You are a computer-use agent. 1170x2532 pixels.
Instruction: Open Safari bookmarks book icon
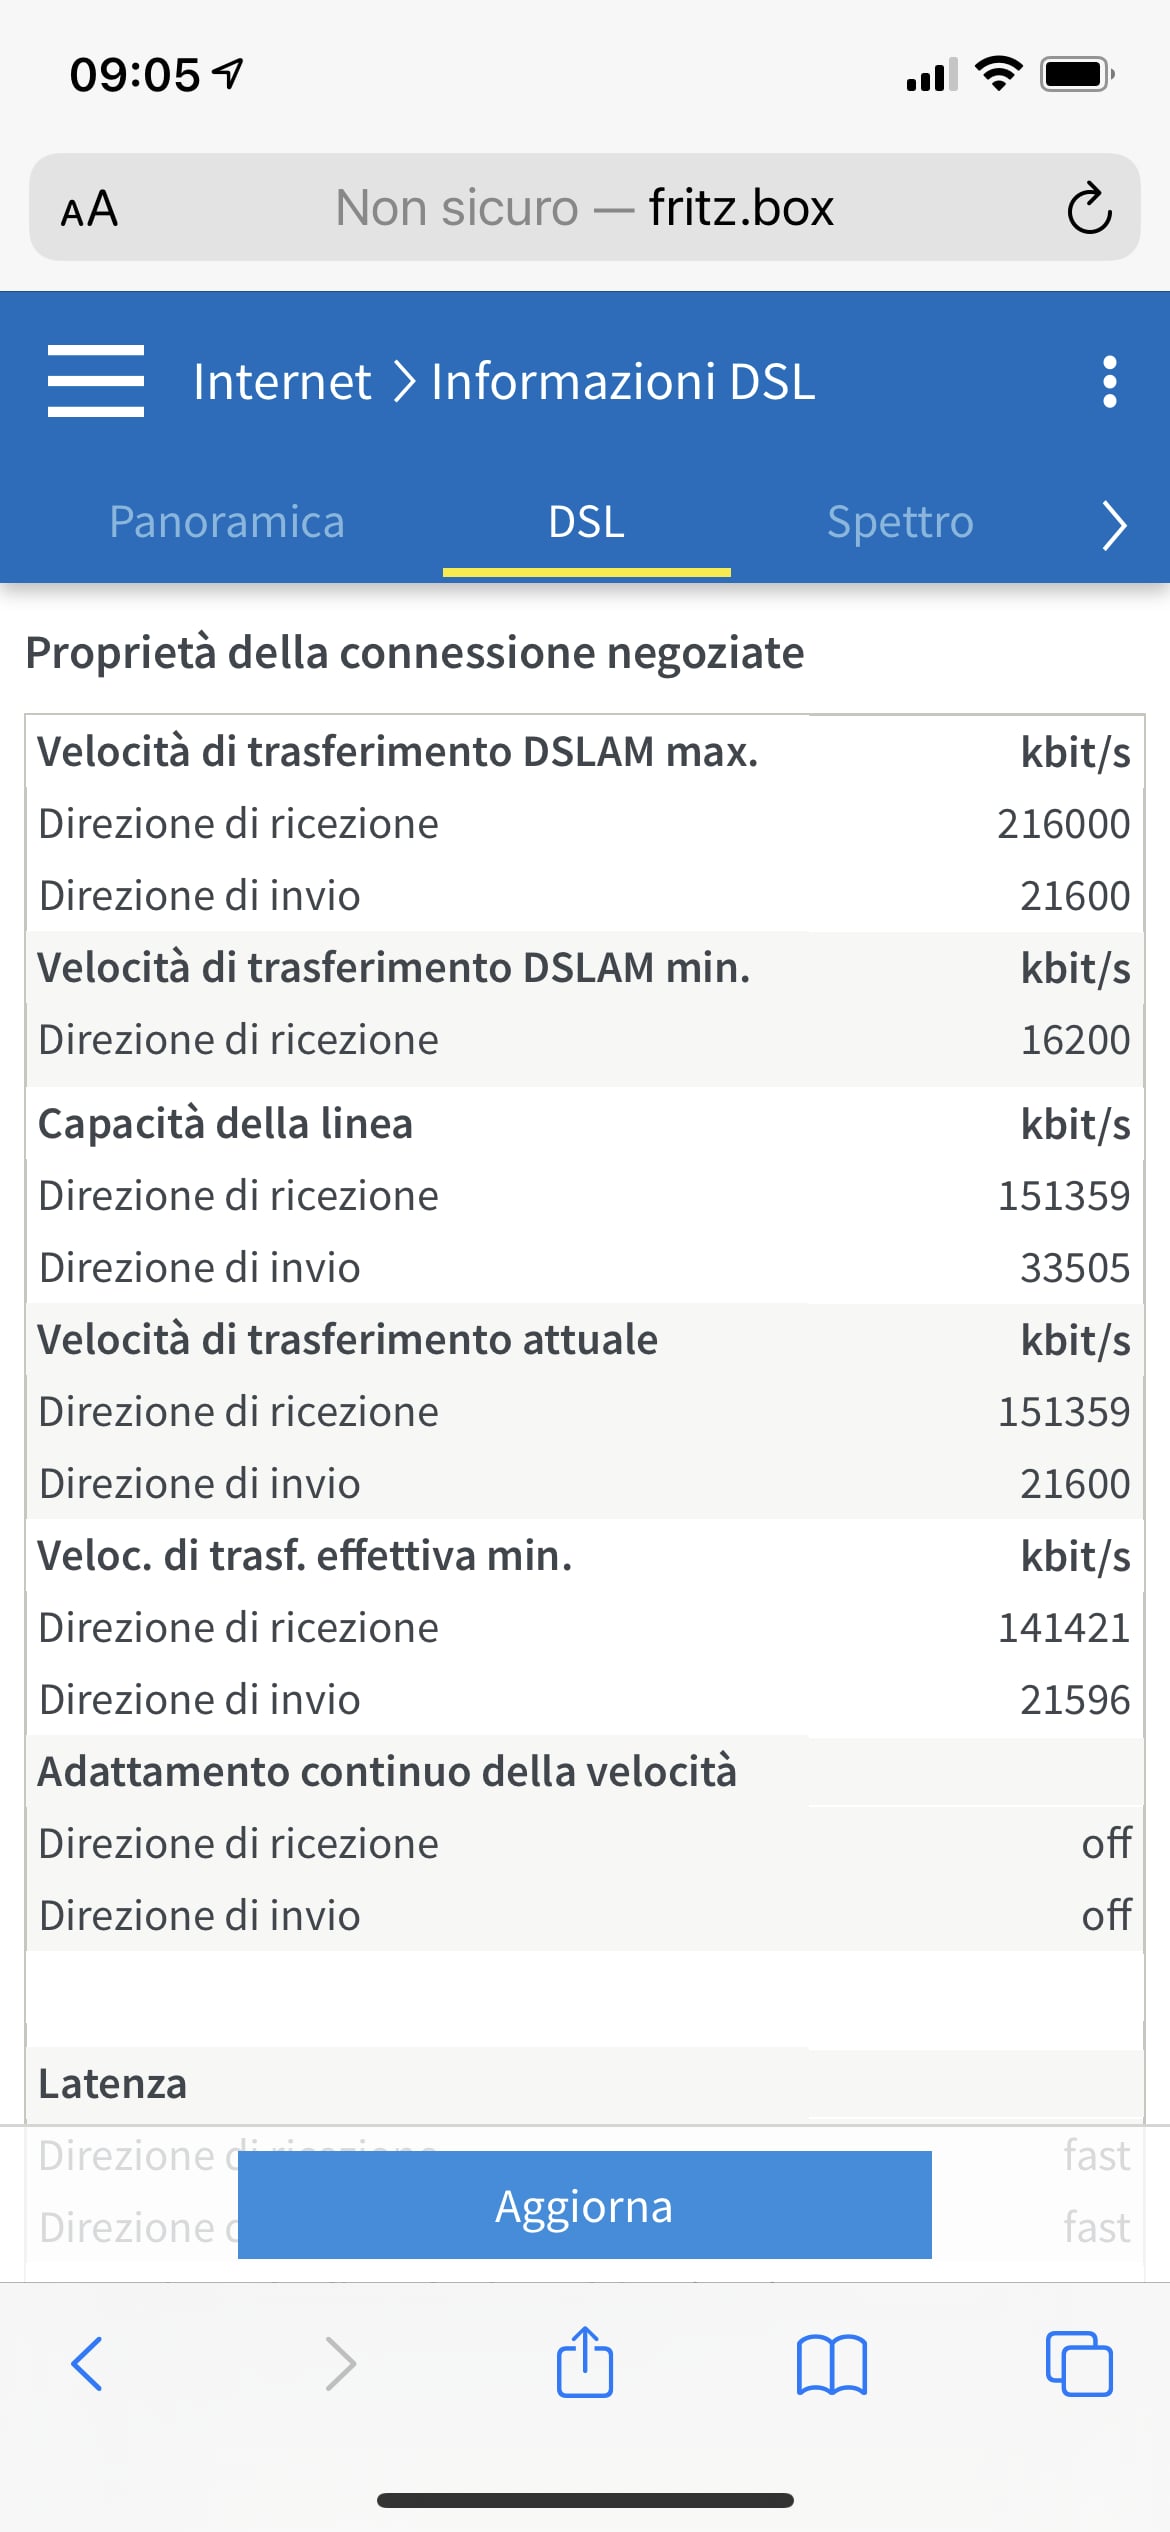[x=831, y=2364]
